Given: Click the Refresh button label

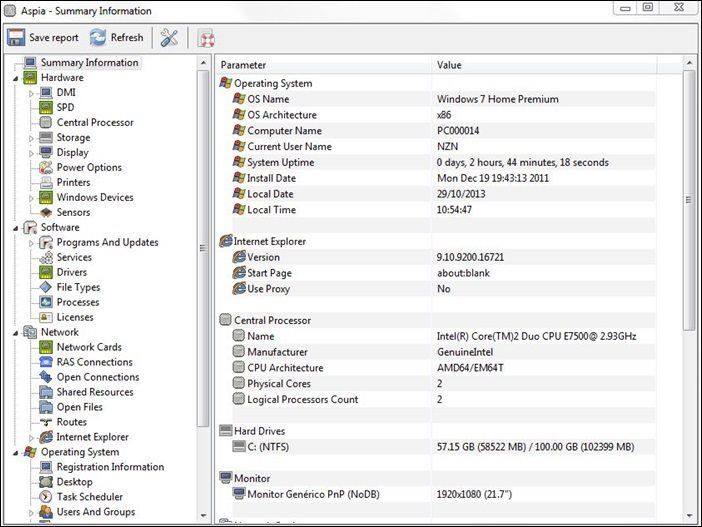Looking at the screenshot, I should coord(127,38).
